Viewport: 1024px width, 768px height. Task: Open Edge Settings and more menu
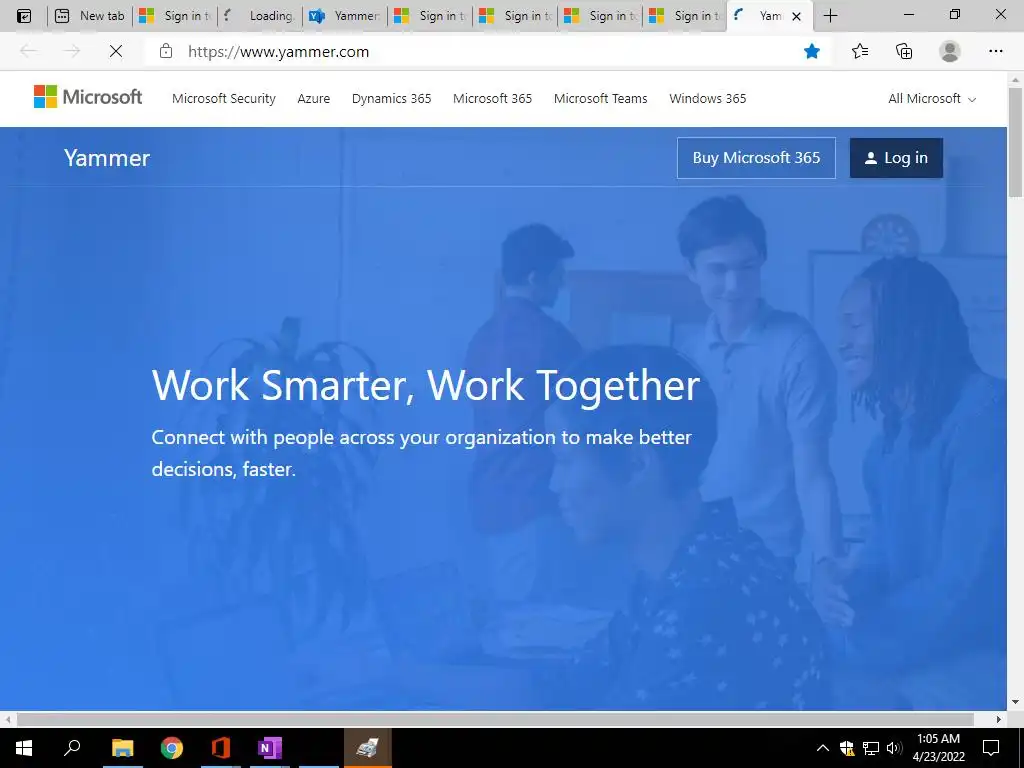(995, 51)
